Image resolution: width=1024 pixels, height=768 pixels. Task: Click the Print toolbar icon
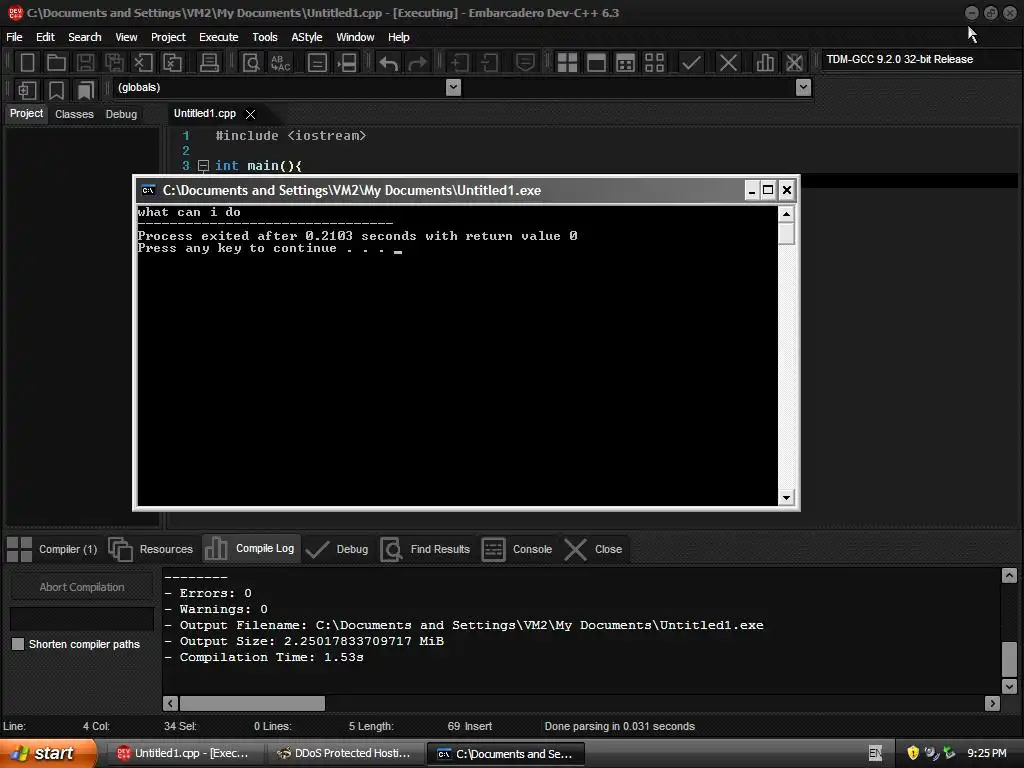pos(209,63)
